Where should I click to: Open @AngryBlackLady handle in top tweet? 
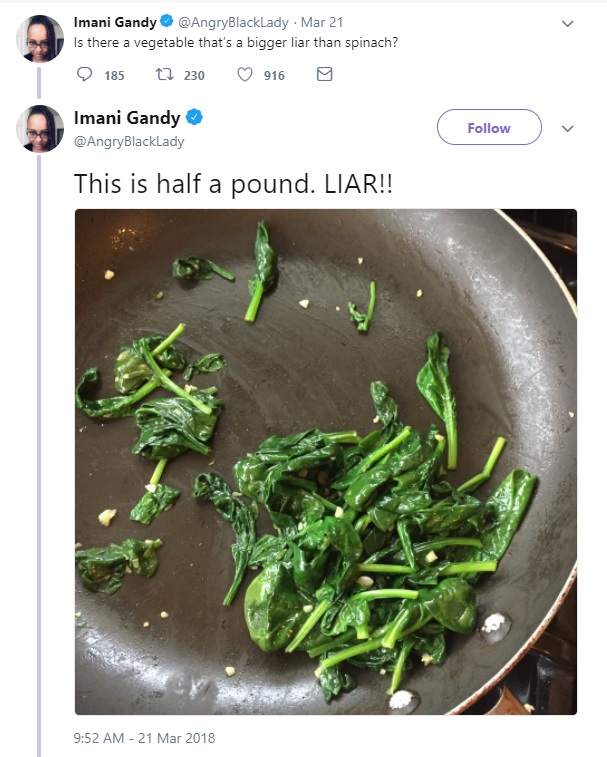[x=233, y=22]
